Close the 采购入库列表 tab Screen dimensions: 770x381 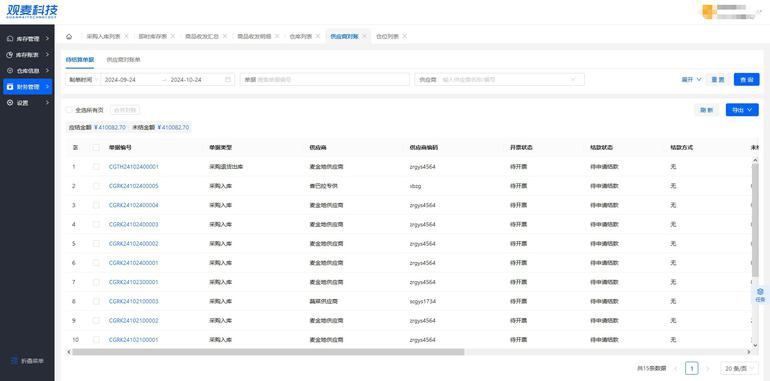[126, 36]
